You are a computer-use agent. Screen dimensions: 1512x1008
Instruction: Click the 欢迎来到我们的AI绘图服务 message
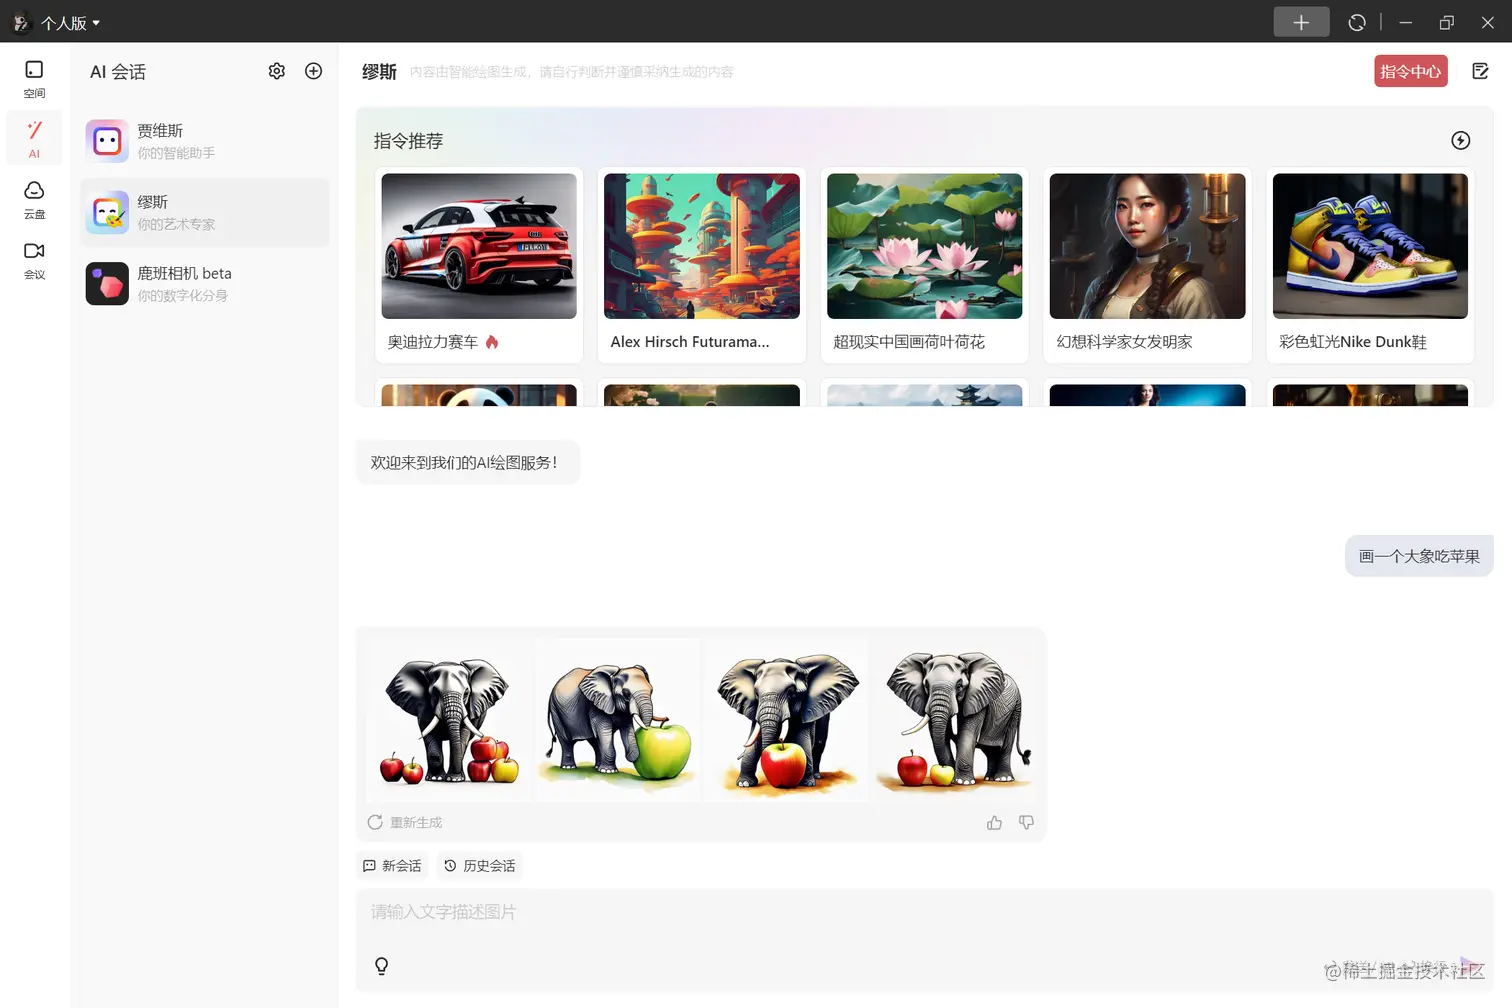[x=467, y=462]
